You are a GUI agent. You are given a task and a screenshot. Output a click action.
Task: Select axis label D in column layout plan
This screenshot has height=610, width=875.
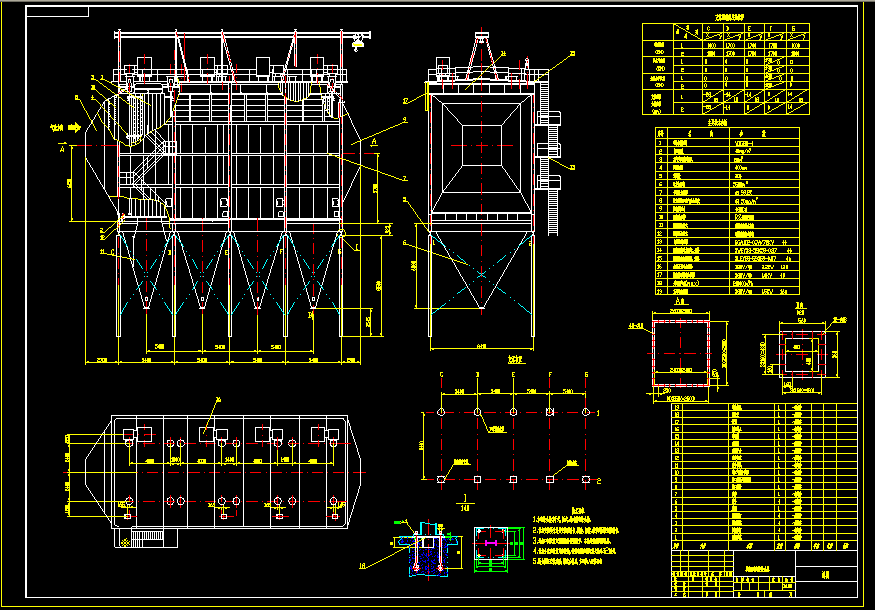(477, 375)
